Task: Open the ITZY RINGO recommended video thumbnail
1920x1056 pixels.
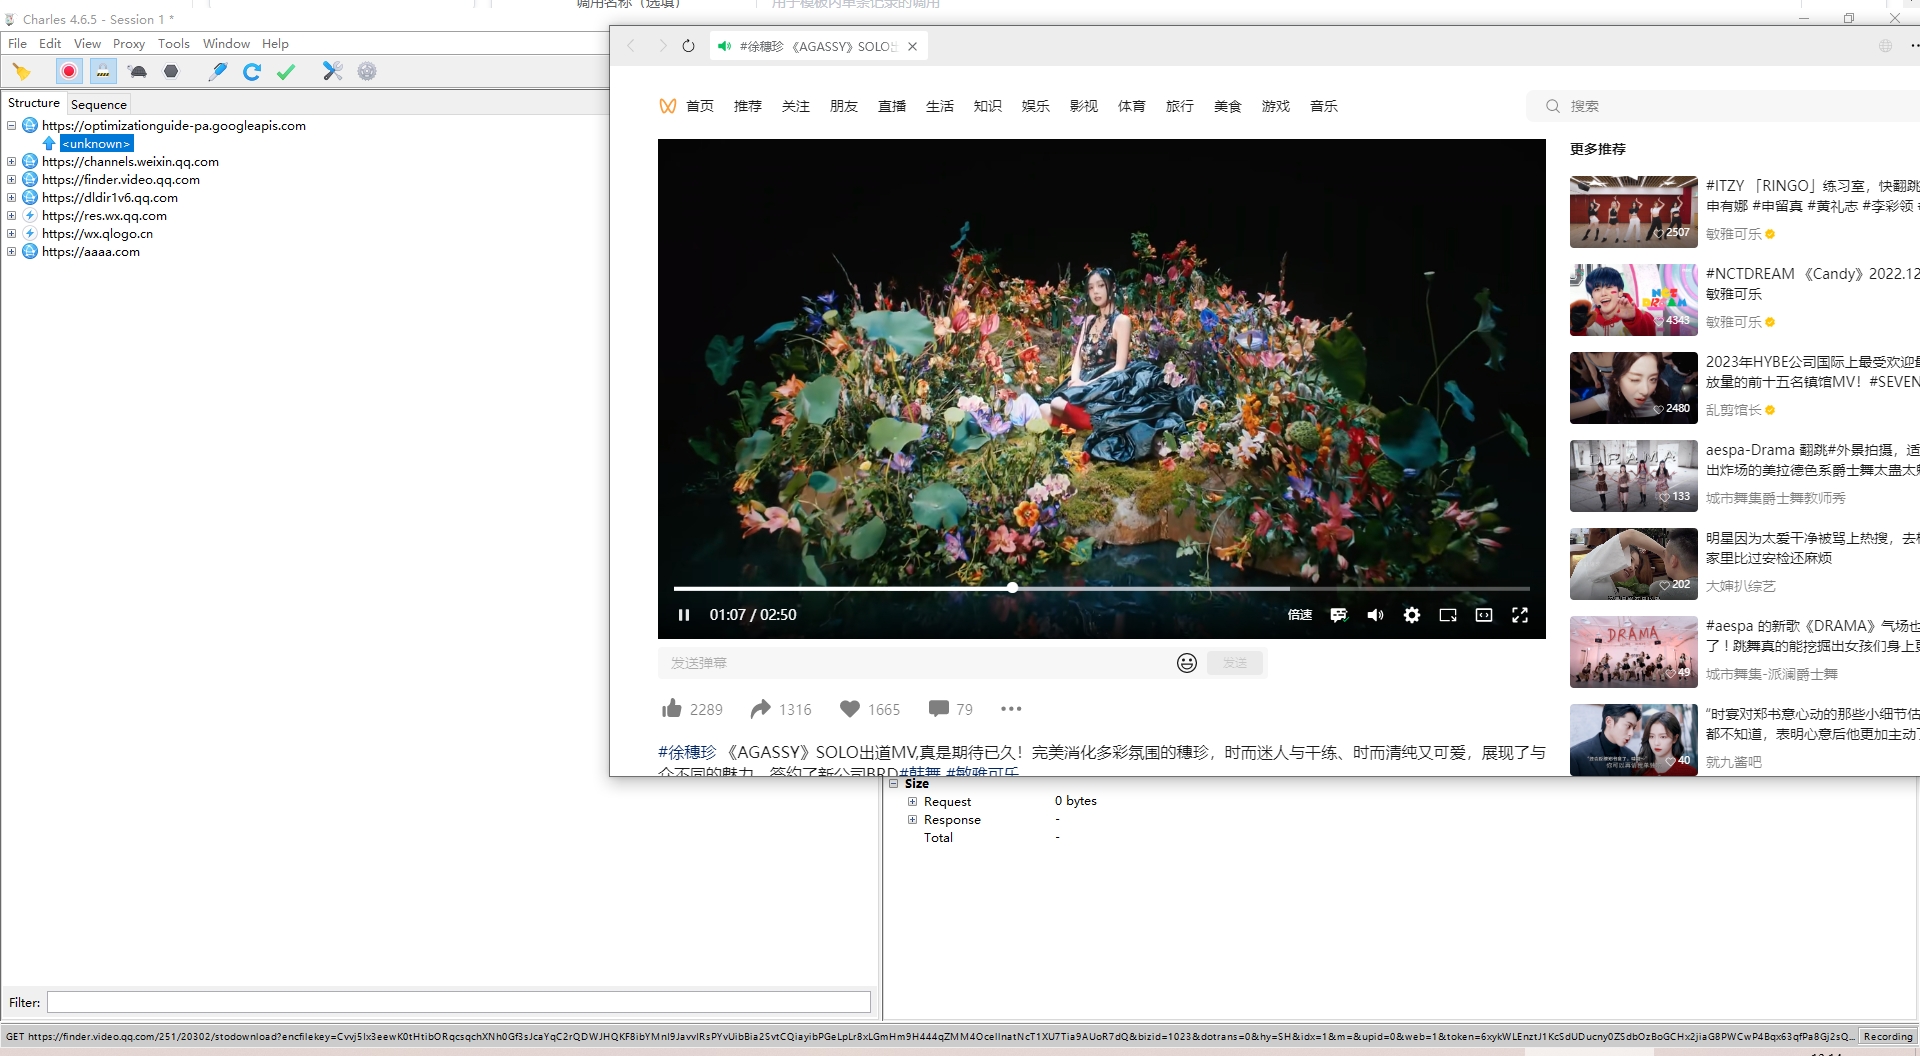Action: [x=1634, y=212]
